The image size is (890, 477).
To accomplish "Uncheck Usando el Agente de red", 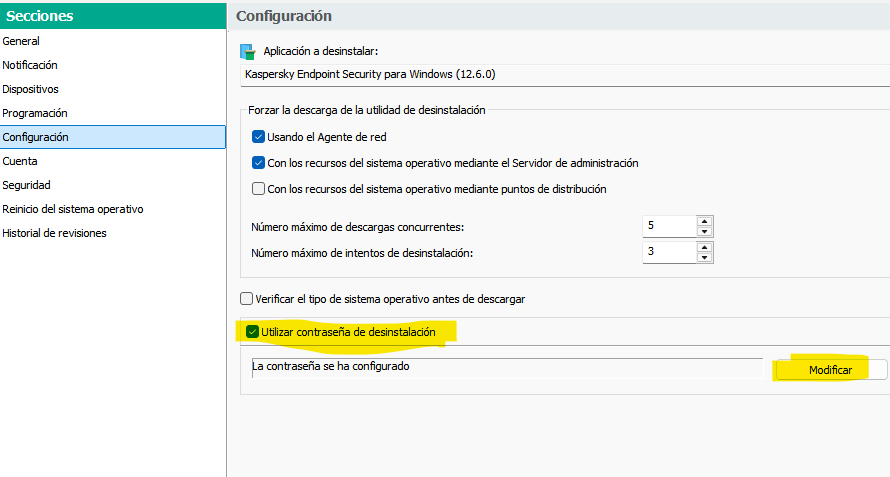I will (258, 137).
